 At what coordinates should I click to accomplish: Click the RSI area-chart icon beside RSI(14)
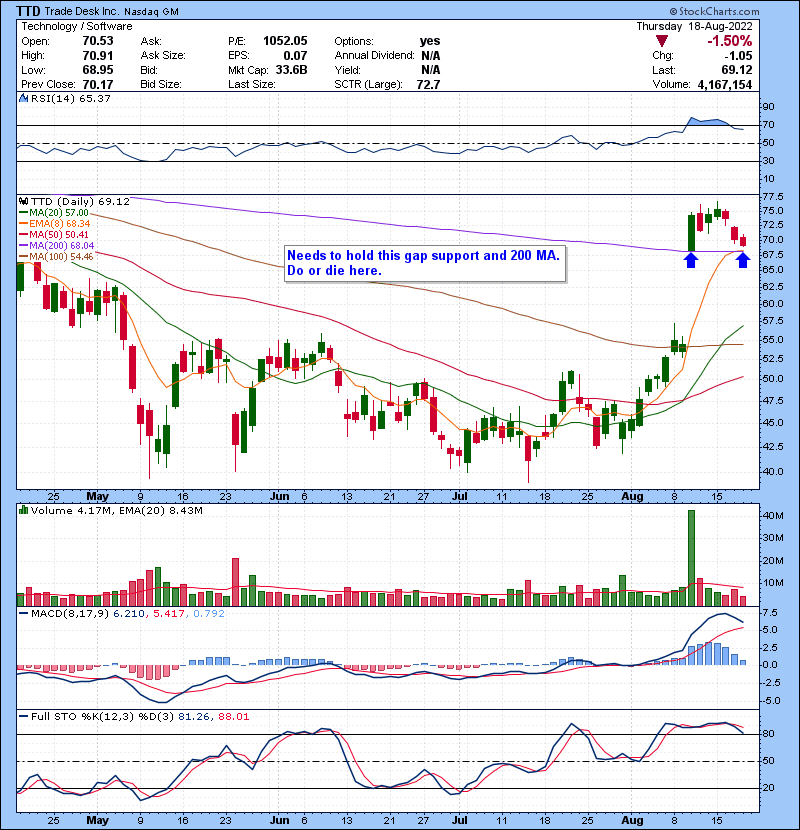coord(23,98)
